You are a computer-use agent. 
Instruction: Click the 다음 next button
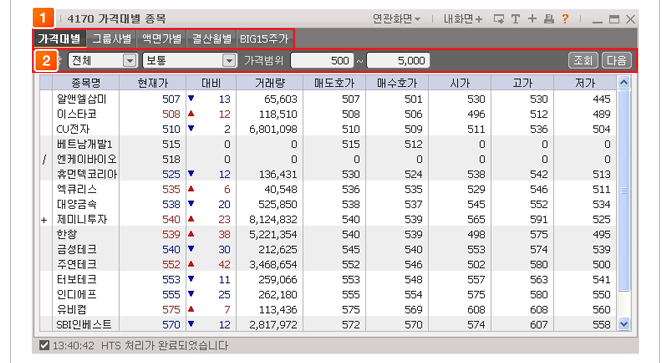point(616,60)
